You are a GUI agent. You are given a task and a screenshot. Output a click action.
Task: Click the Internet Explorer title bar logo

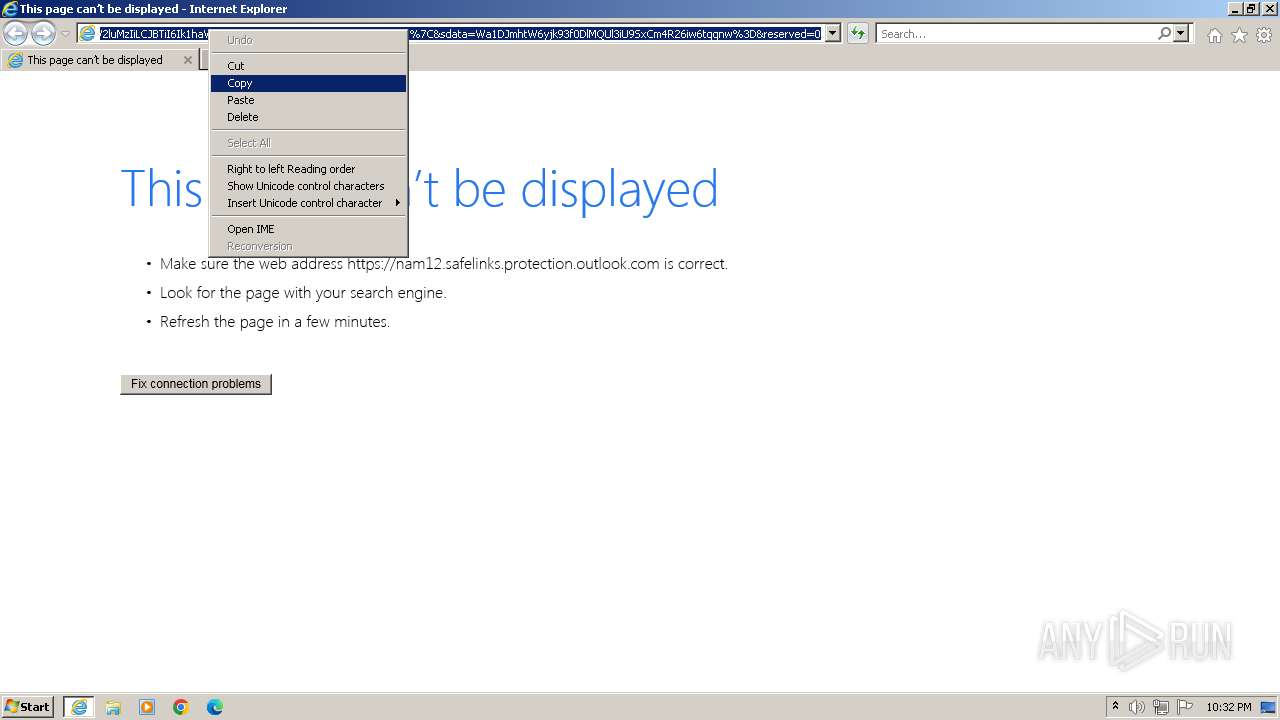[x=10, y=9]
